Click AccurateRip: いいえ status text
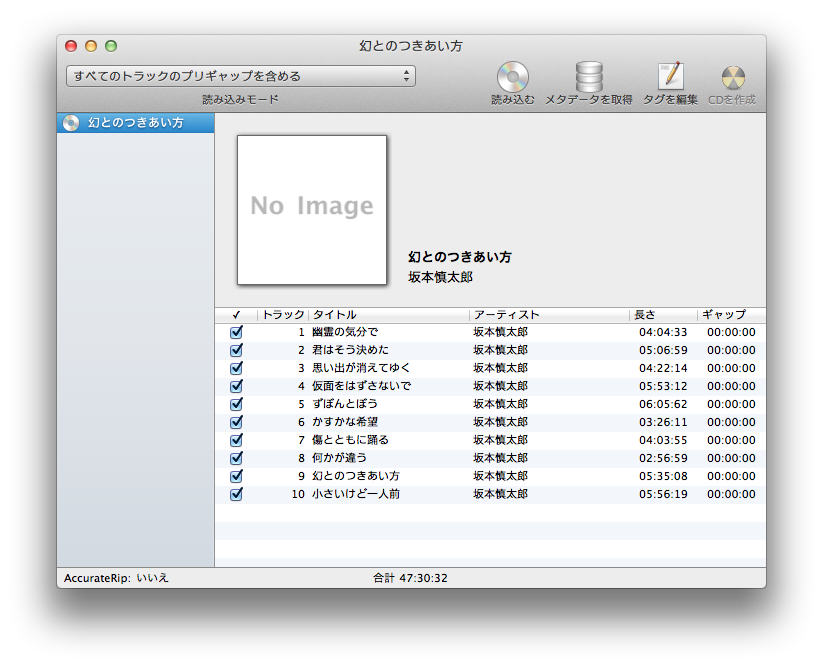The image size is (823, 667). click(116, 578)
